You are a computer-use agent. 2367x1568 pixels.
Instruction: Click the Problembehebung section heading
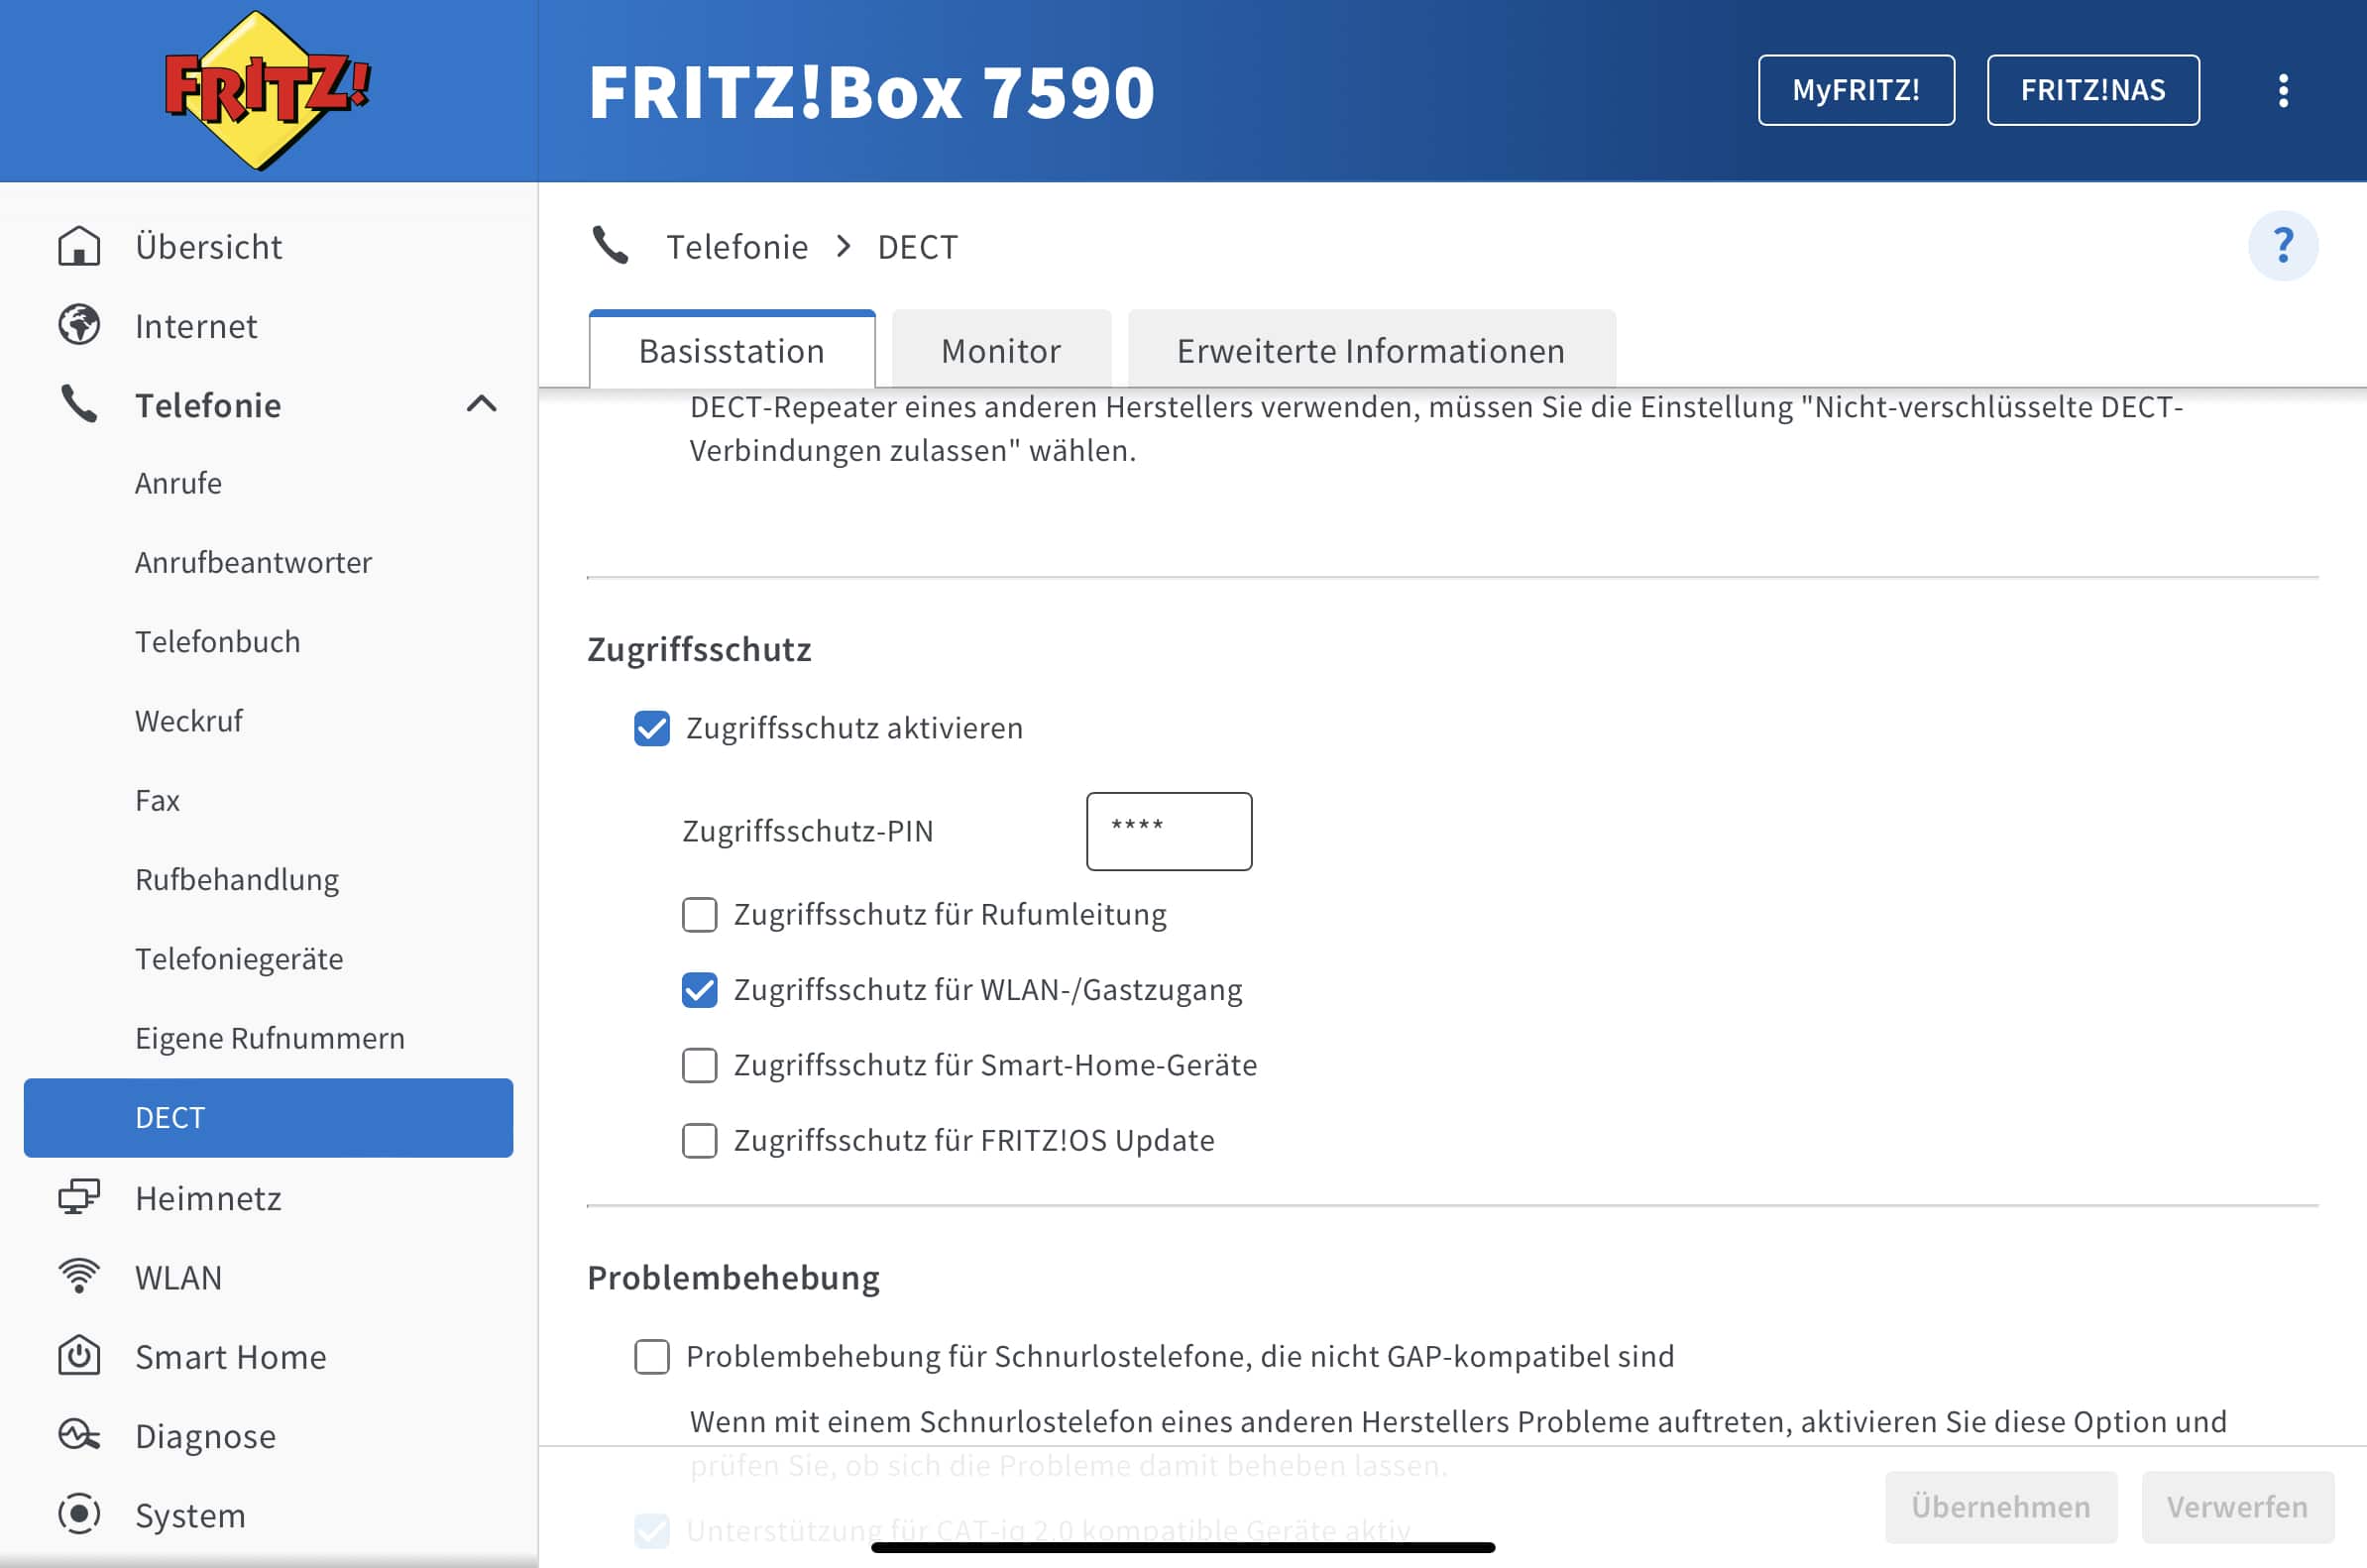point(733,1277)
